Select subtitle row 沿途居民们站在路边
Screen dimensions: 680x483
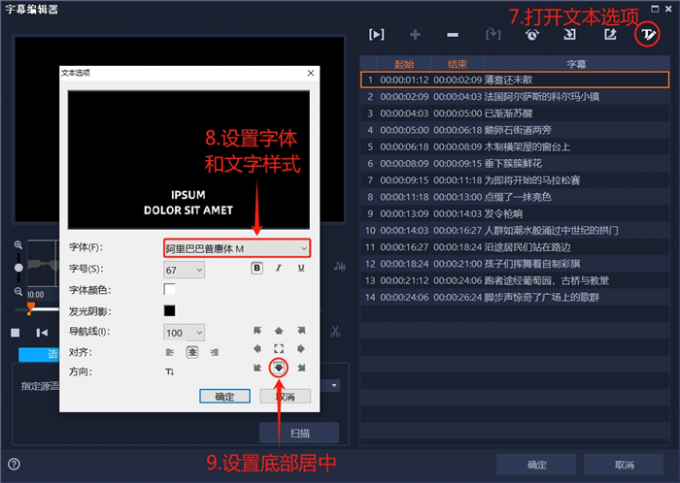tap(514, 247)
